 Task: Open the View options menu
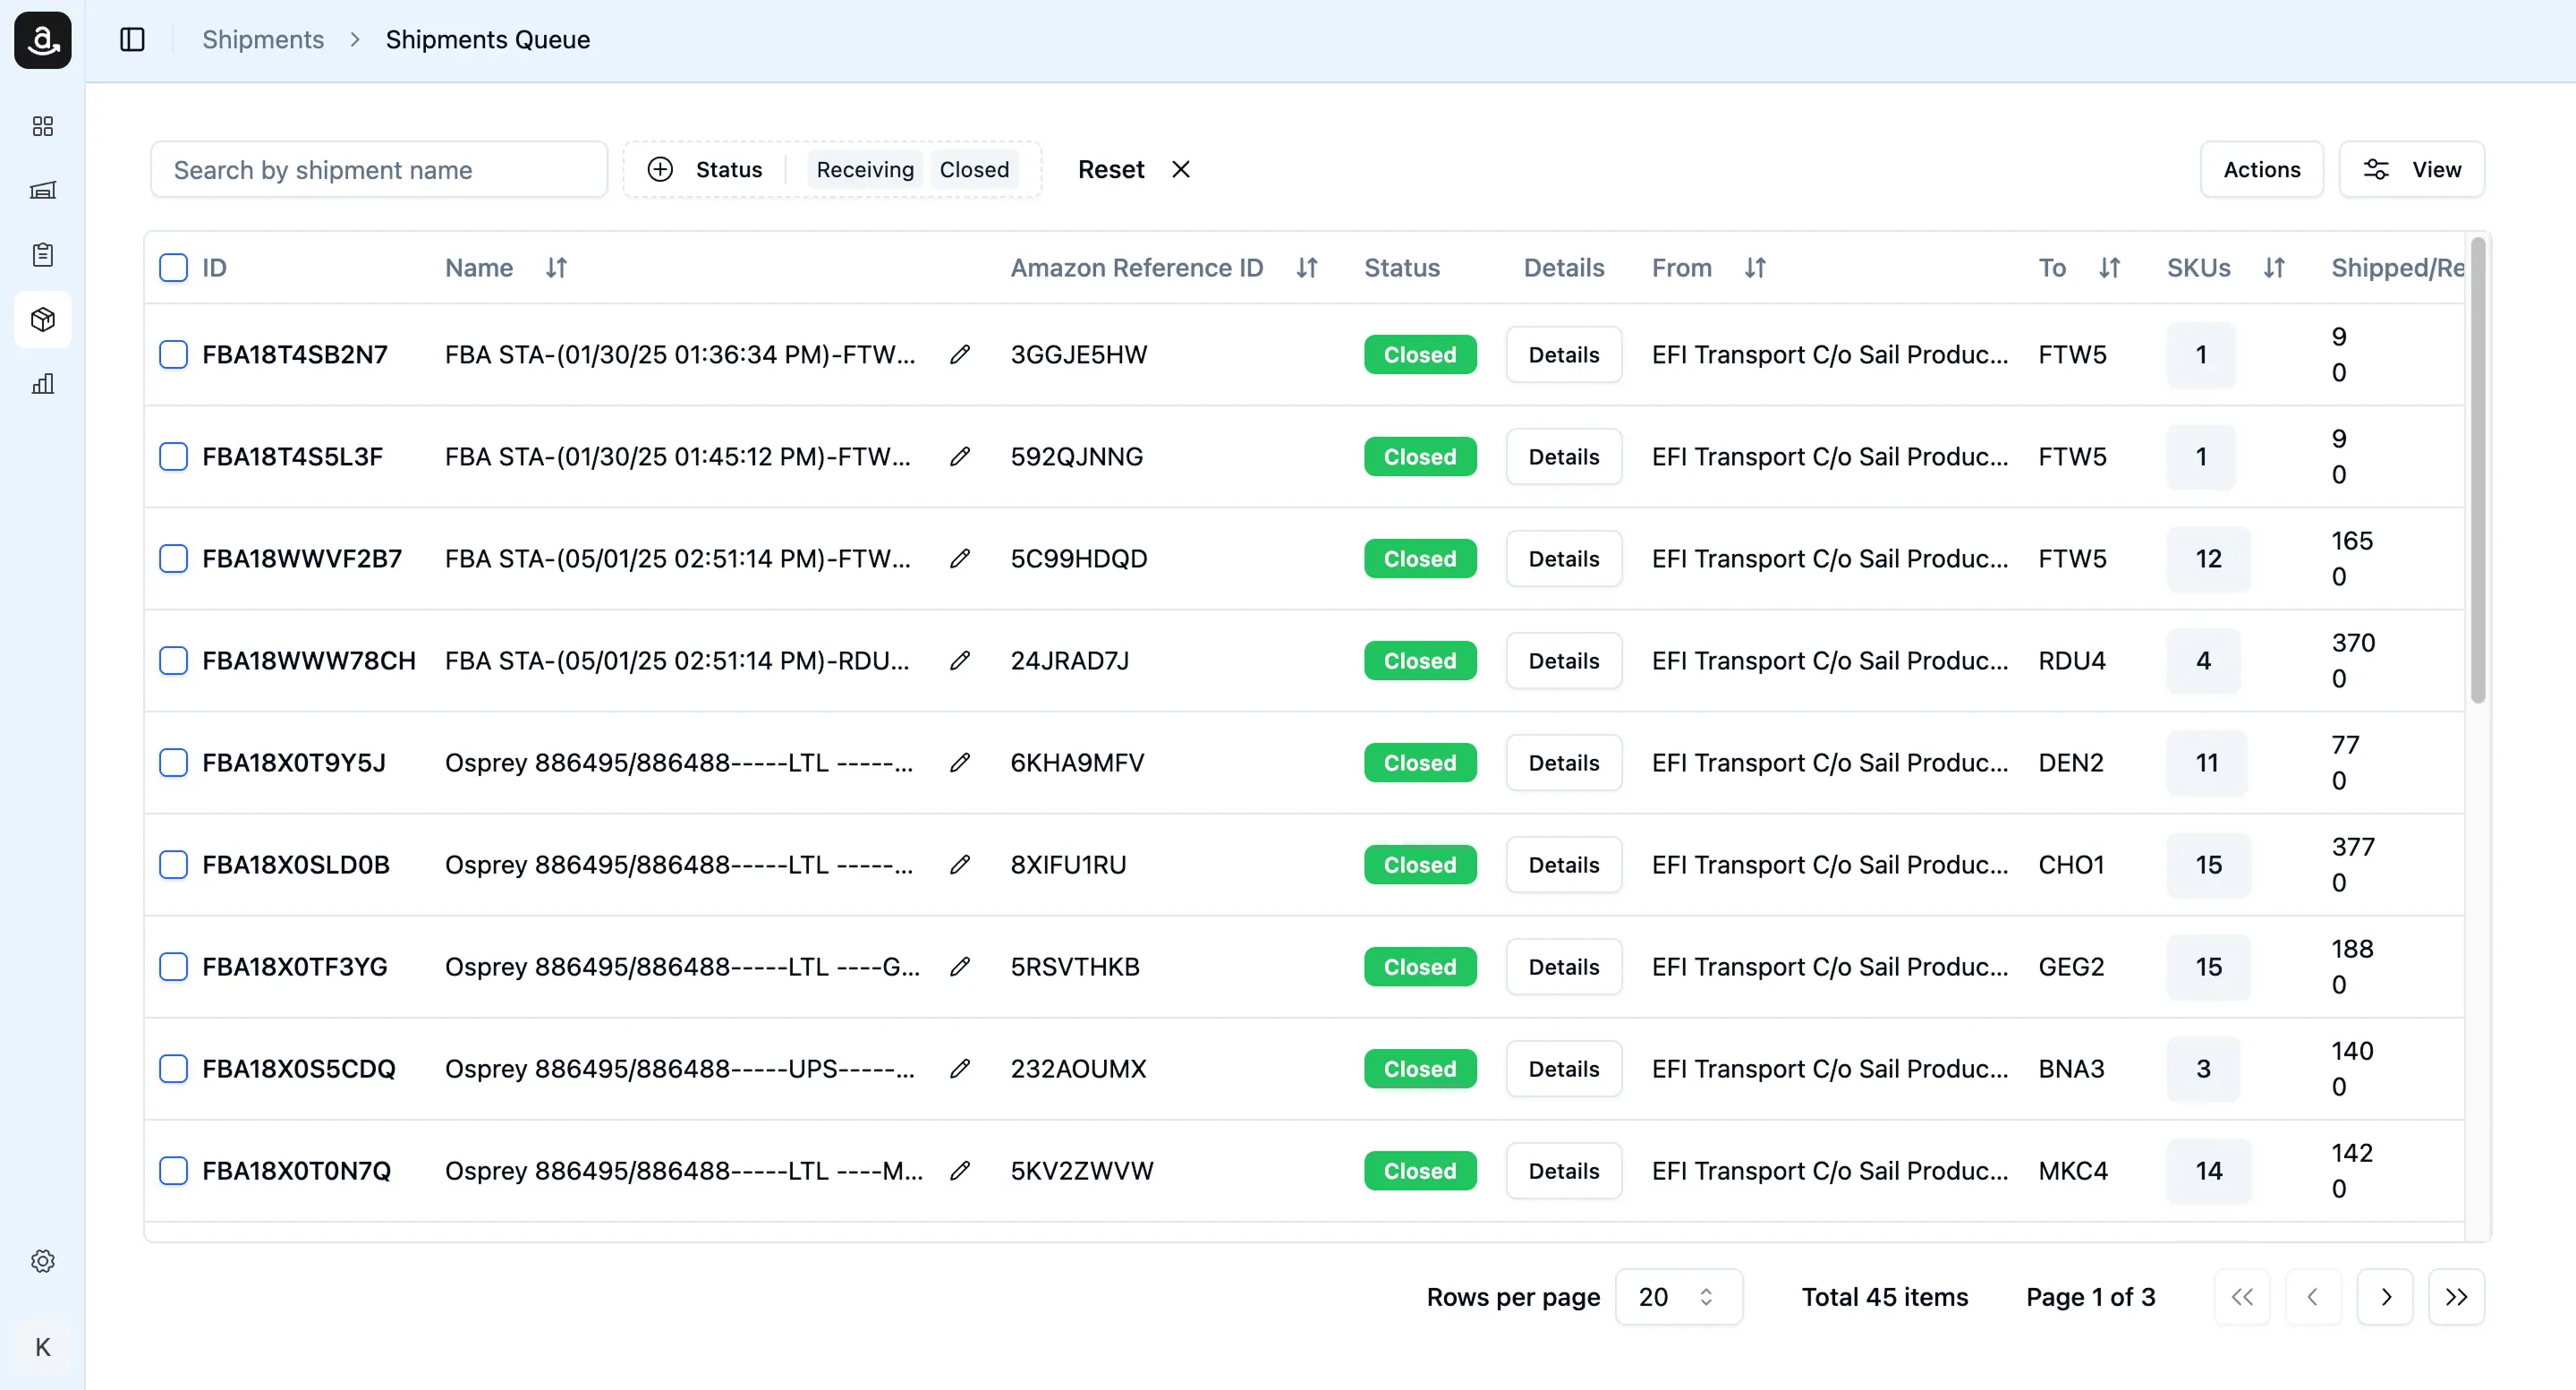click(x=2411, y=170)
